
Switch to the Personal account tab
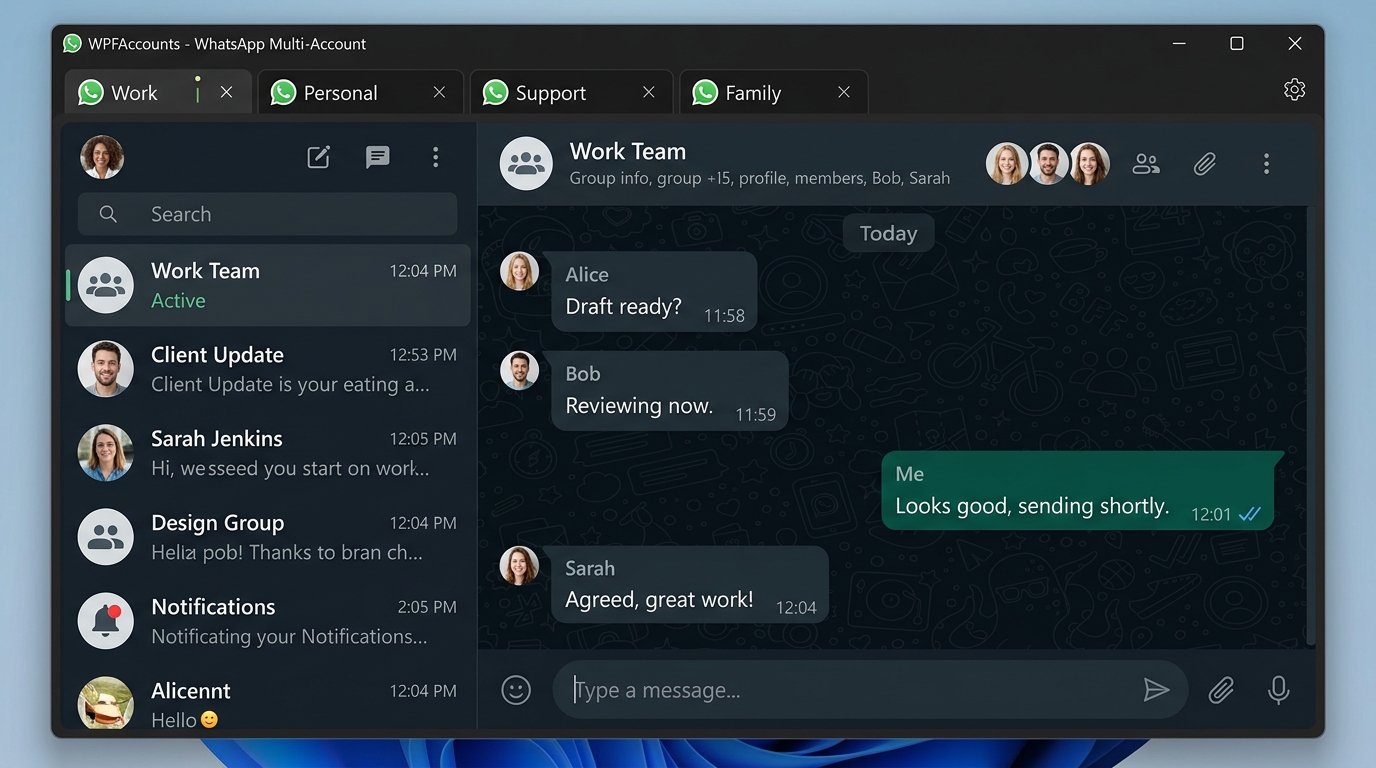click(360, 92)
